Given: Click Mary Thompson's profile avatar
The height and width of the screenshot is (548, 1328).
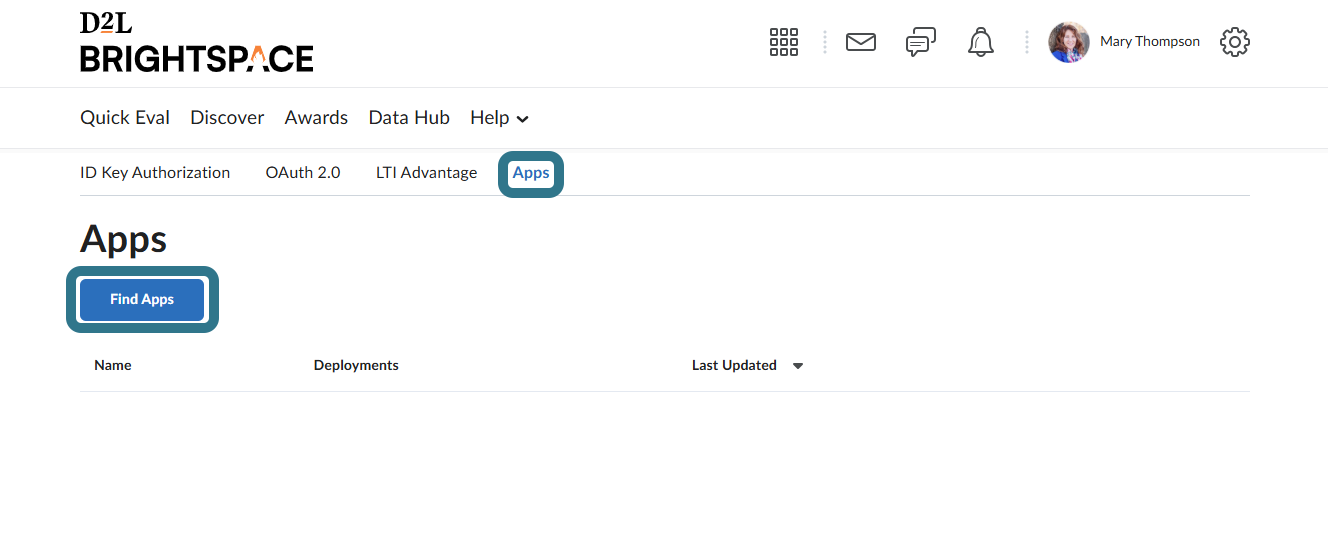Looking at the screenshot, I should coord(1069,42).
